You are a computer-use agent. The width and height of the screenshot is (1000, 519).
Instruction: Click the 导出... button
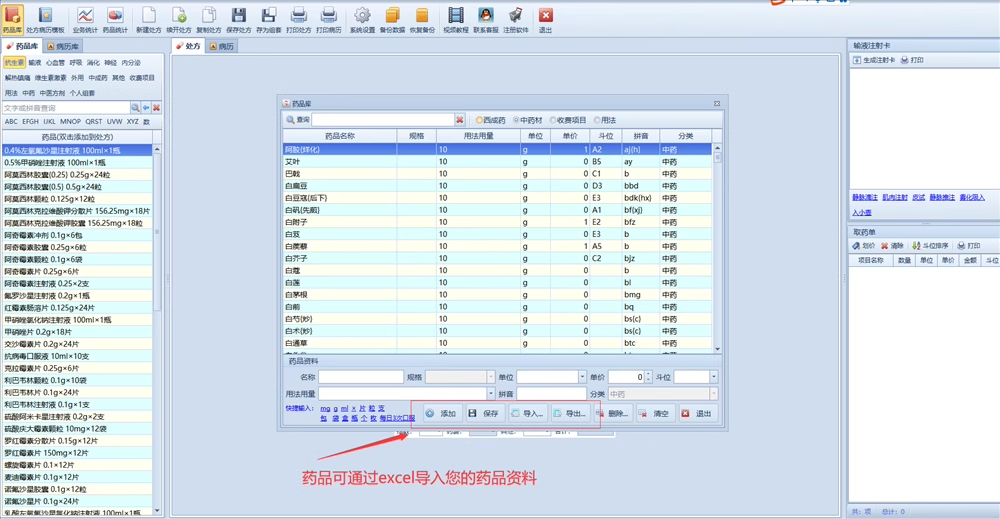(x=570, y=413)
